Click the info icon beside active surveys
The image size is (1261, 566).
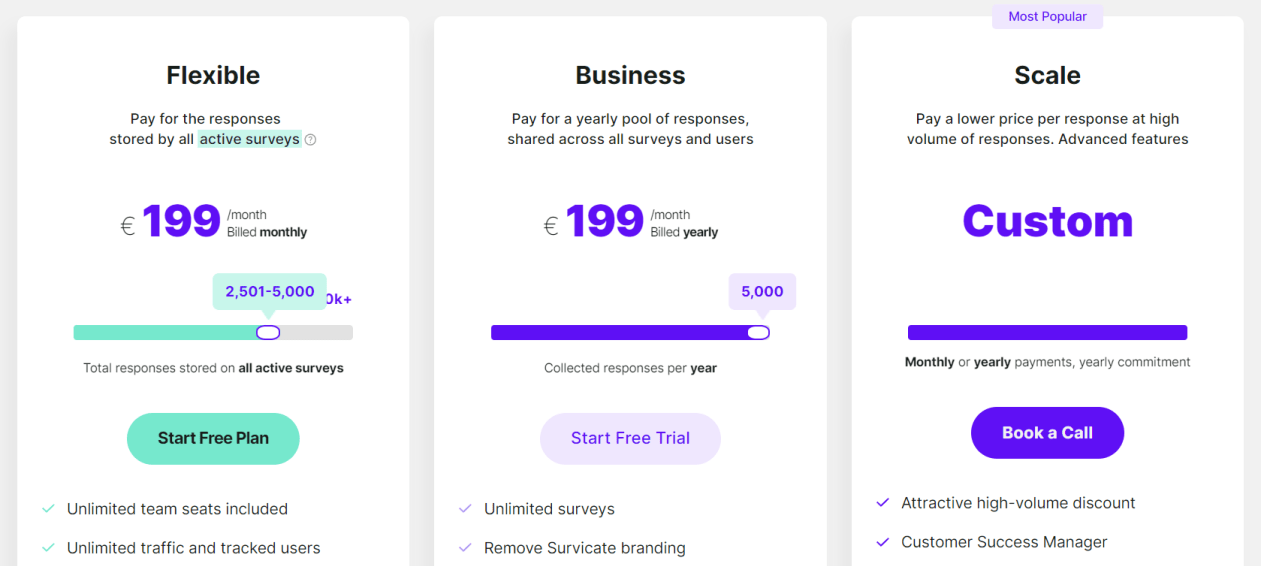click(x=310, y=140)
